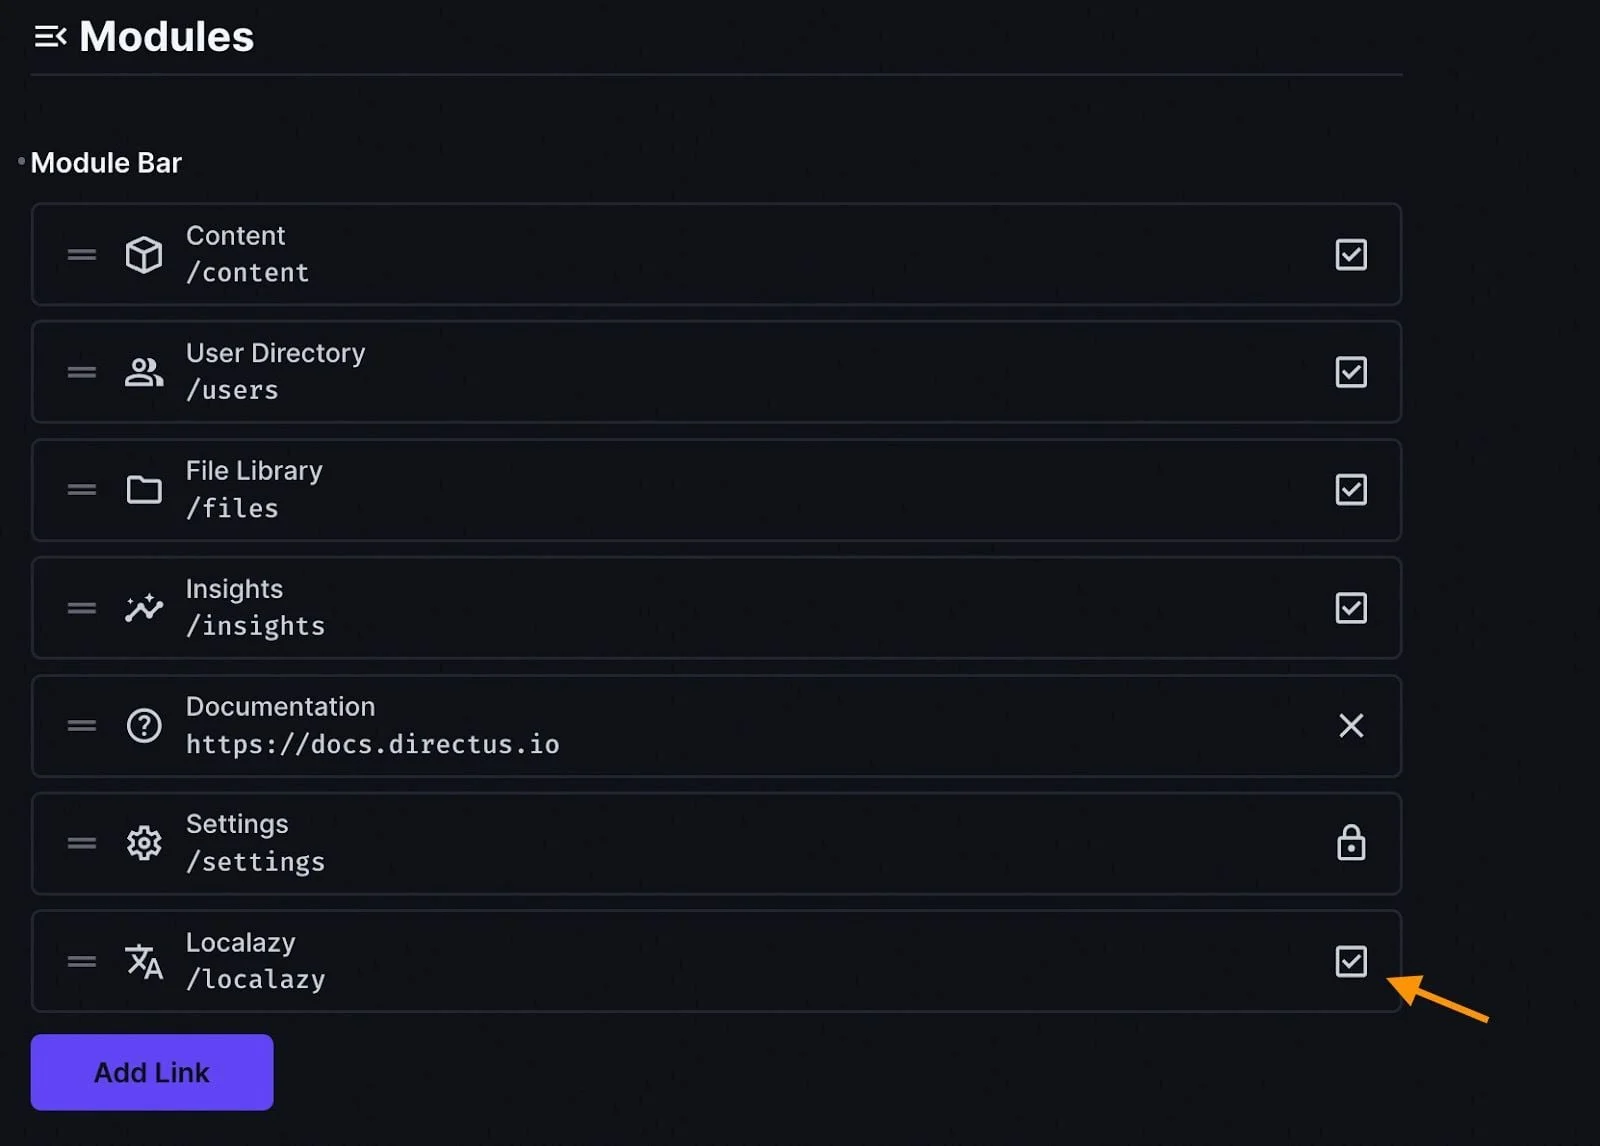
Task: Click the Documentation link row
Action: click(700, 726)
